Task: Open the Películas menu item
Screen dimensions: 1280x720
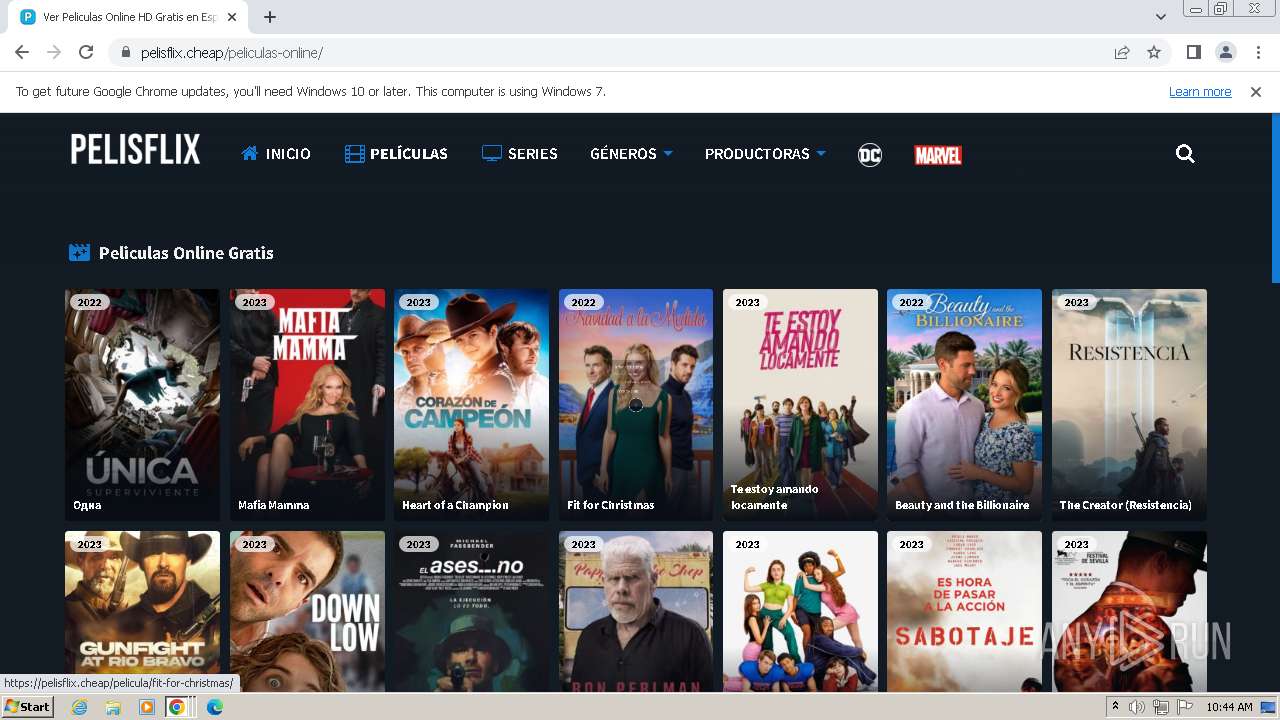Action: 396,154
